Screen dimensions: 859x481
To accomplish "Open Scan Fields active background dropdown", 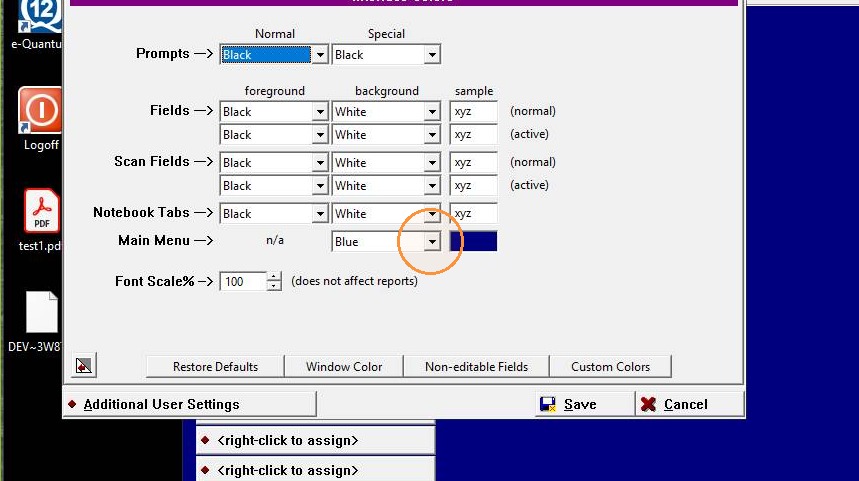I will 432,186.
